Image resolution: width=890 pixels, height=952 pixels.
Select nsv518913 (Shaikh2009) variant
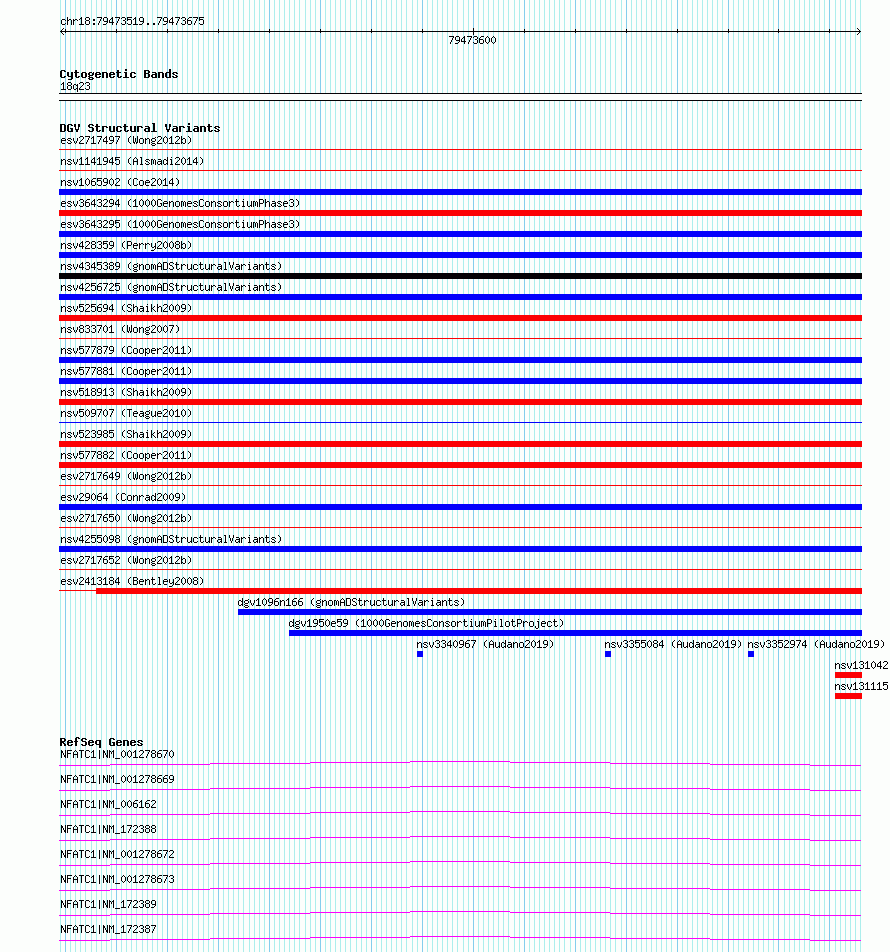(x=126, y=392)
